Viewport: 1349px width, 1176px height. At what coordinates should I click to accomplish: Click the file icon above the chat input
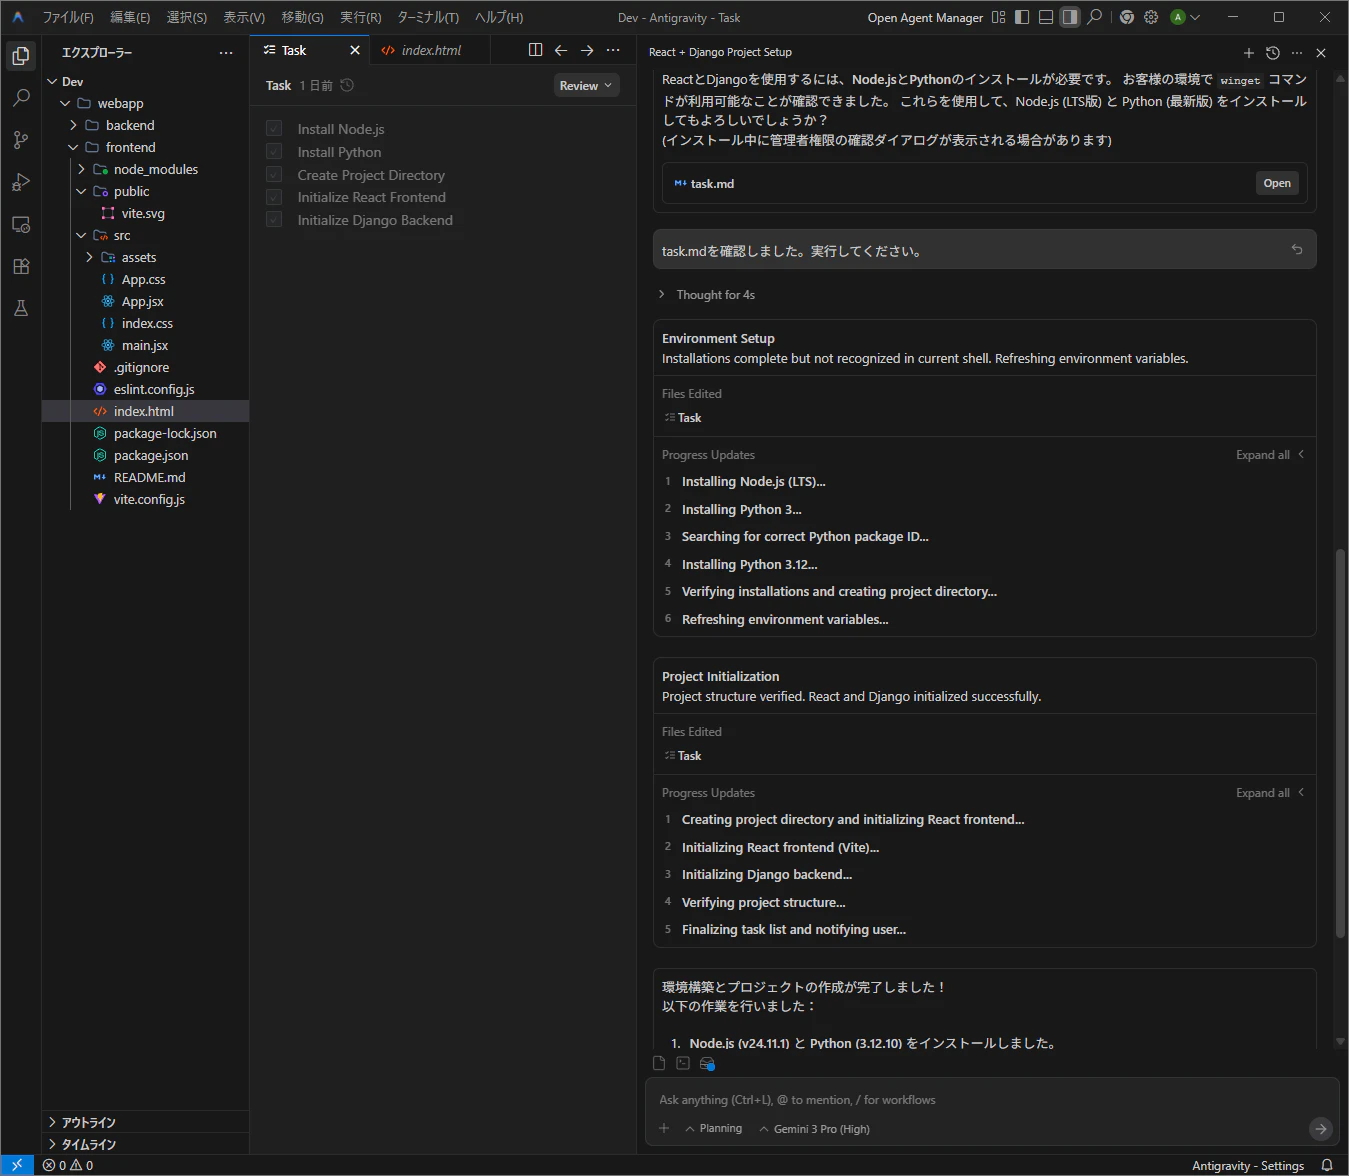click(659, 1063)
